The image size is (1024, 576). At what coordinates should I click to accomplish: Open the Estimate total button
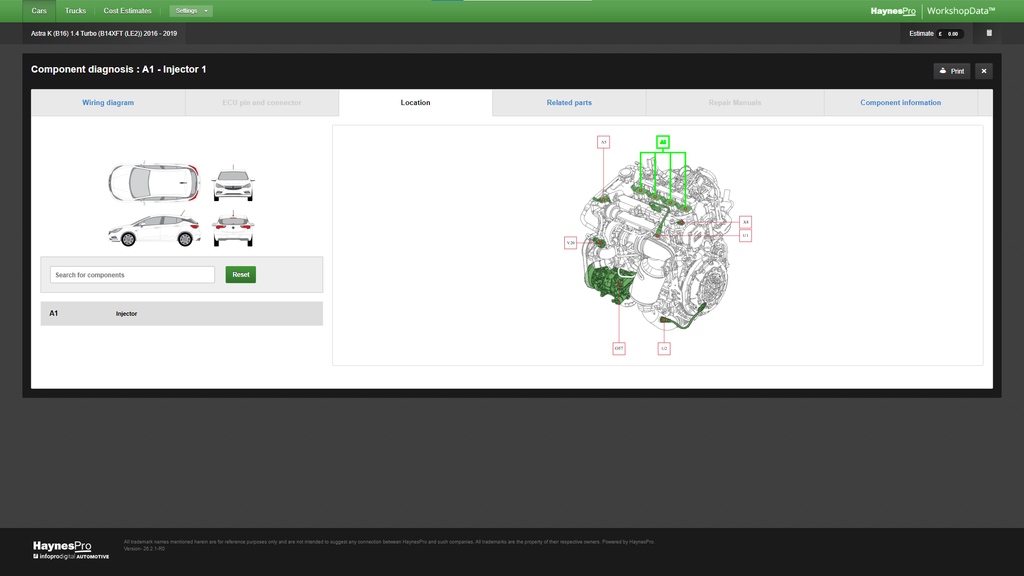[x=936, y=33]
